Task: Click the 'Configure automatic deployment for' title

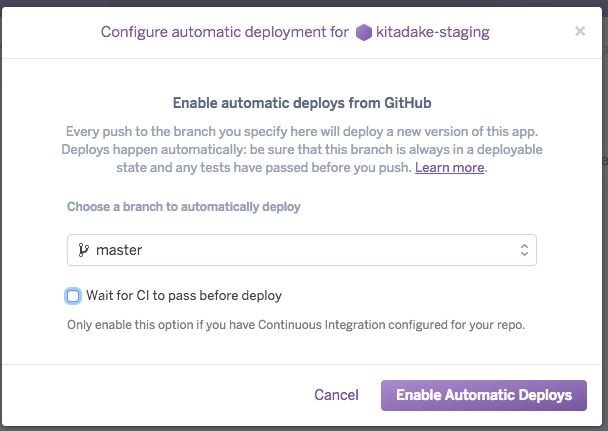Action: [x=225, y=32]
